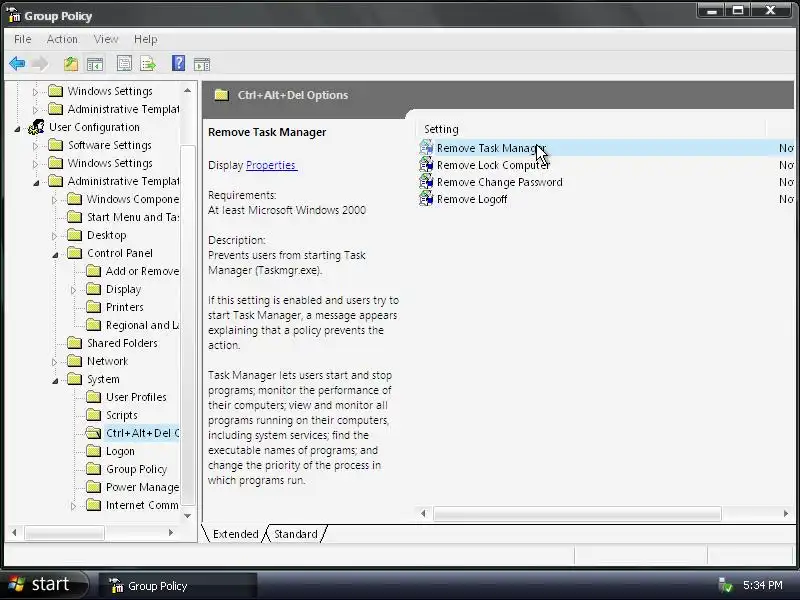Click the network system tray icon

(725, 585)
